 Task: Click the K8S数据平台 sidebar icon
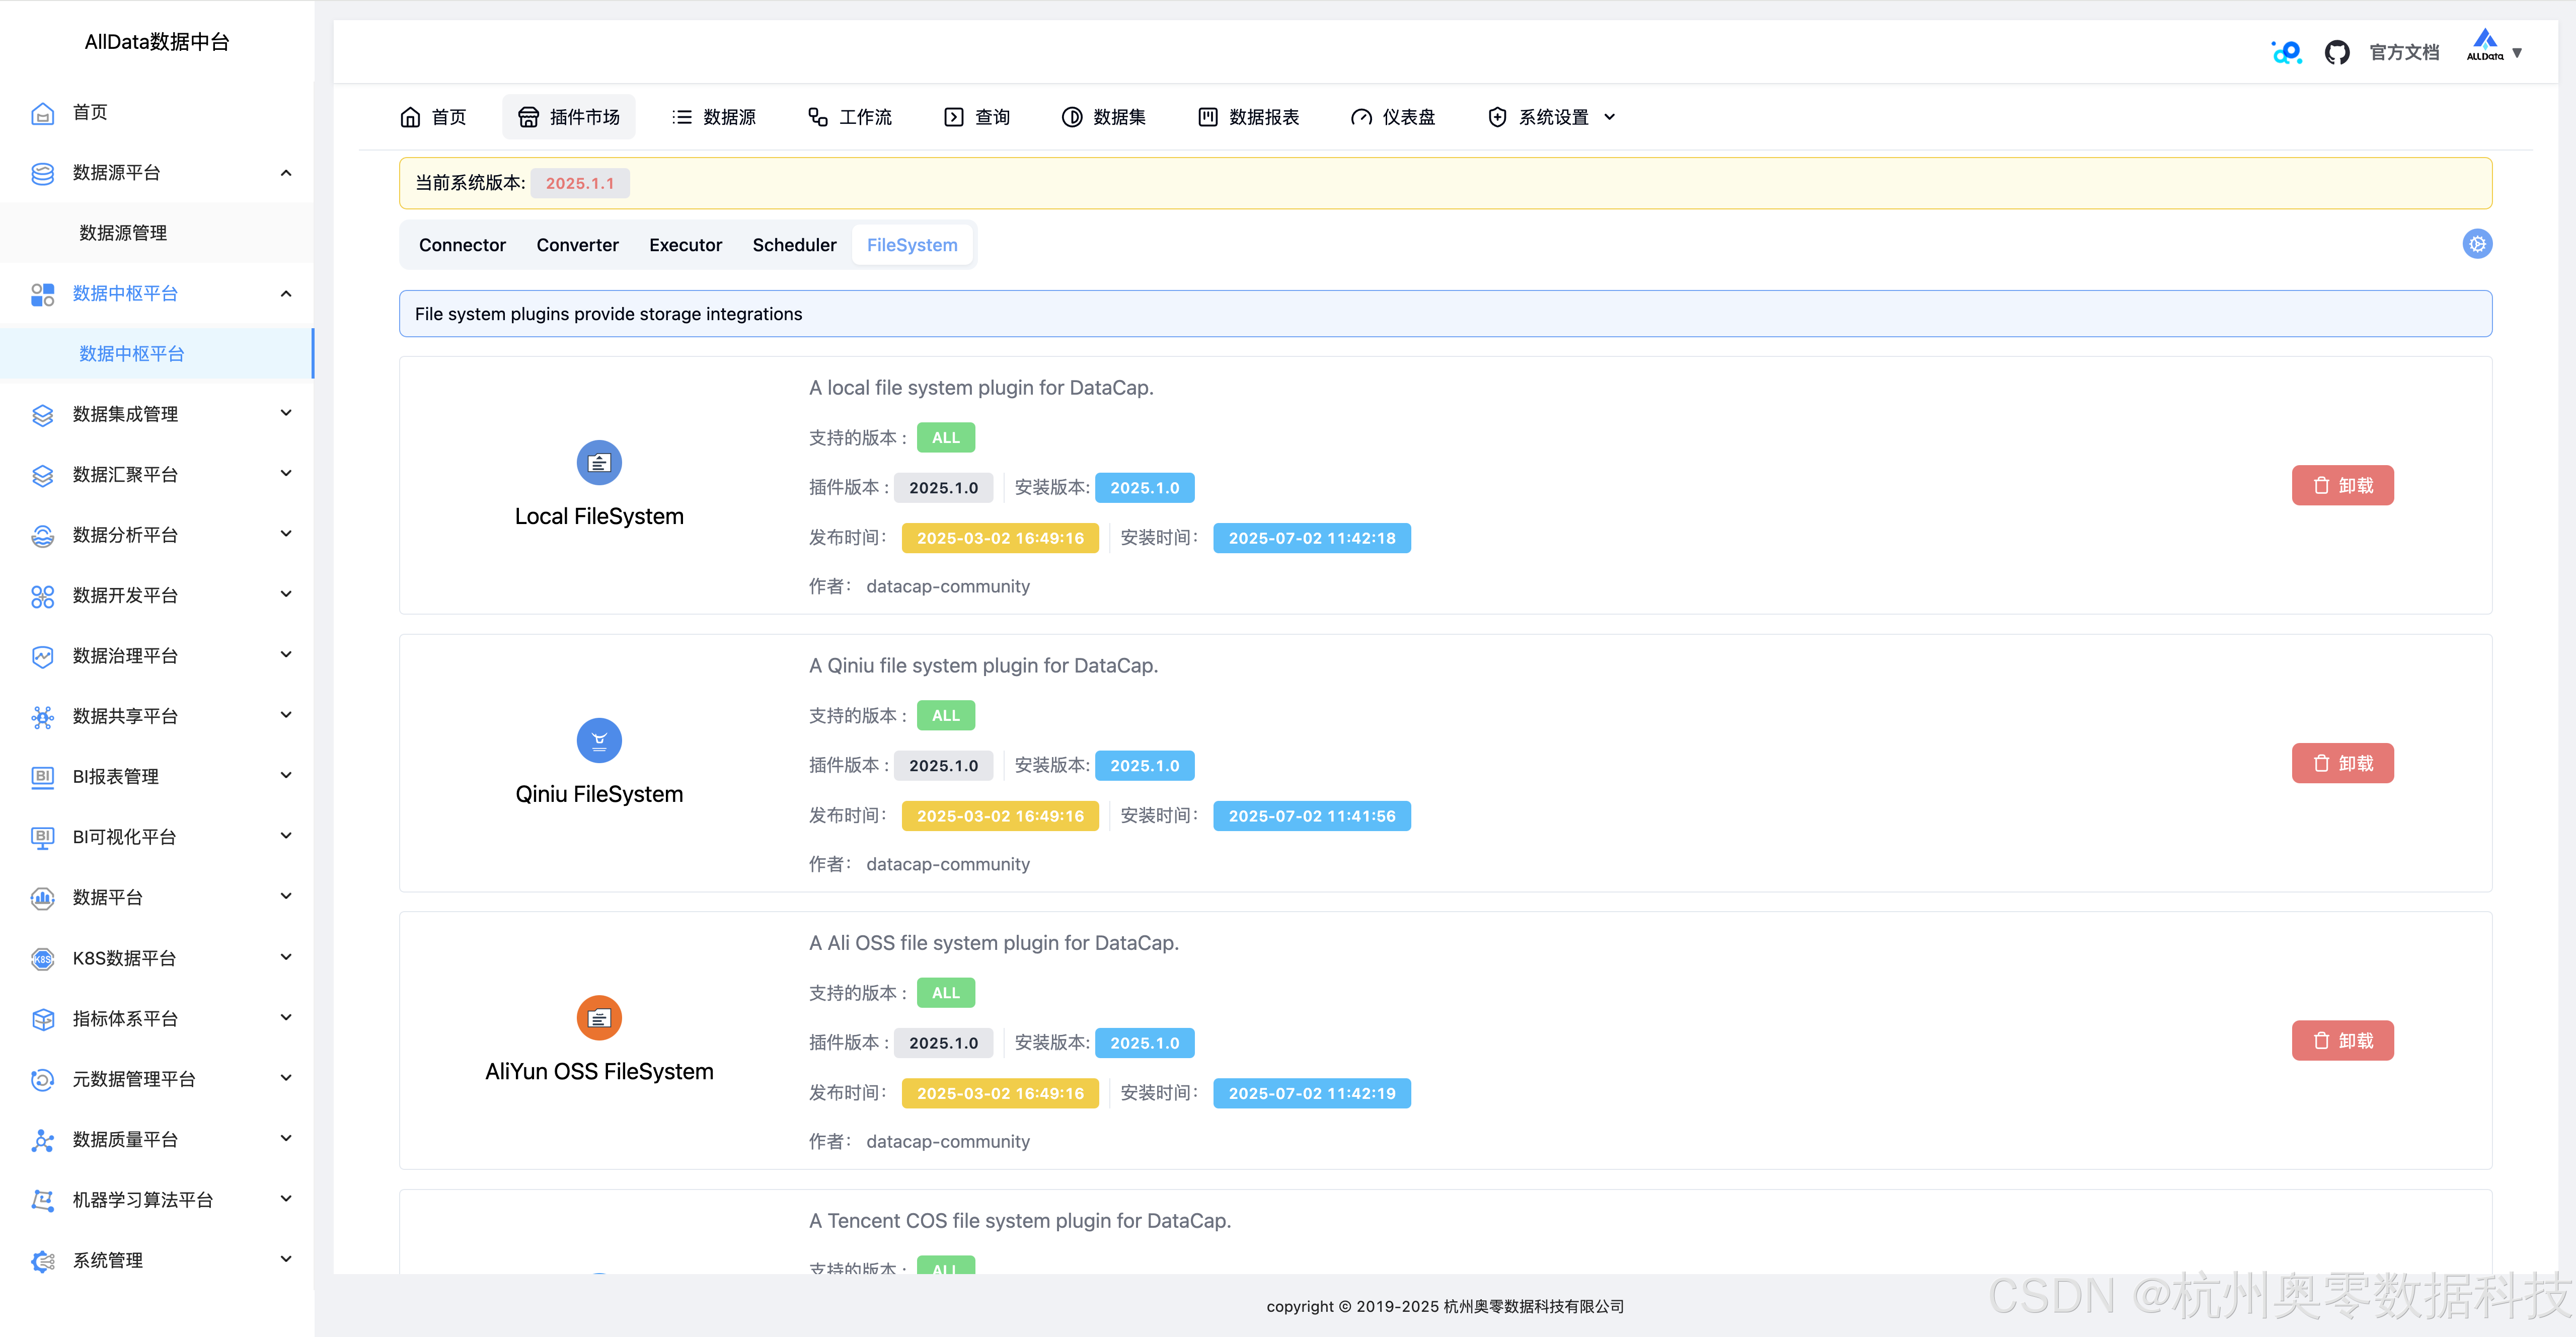tap(42, 959)
